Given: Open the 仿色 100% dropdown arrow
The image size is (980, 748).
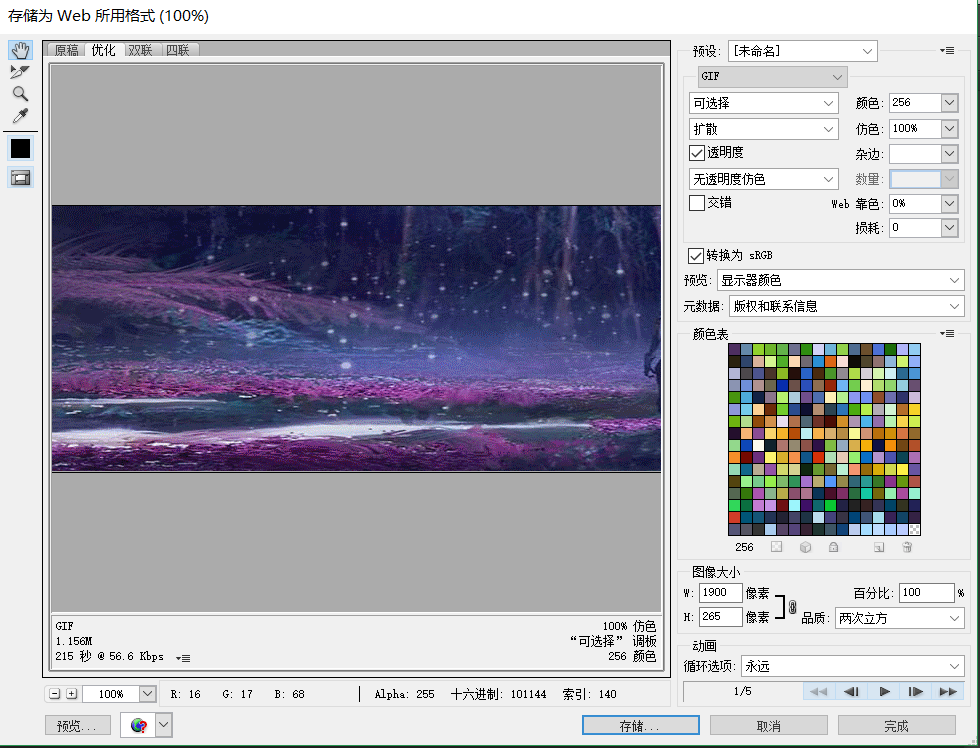Looking at the screenshot, I should (950, 129).
